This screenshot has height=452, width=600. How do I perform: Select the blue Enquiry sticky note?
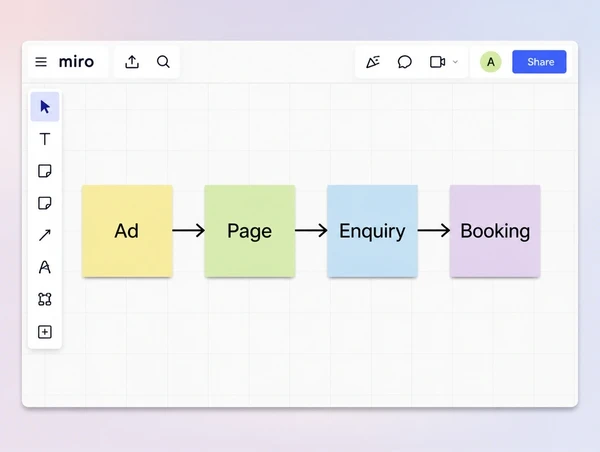(372, 231)
